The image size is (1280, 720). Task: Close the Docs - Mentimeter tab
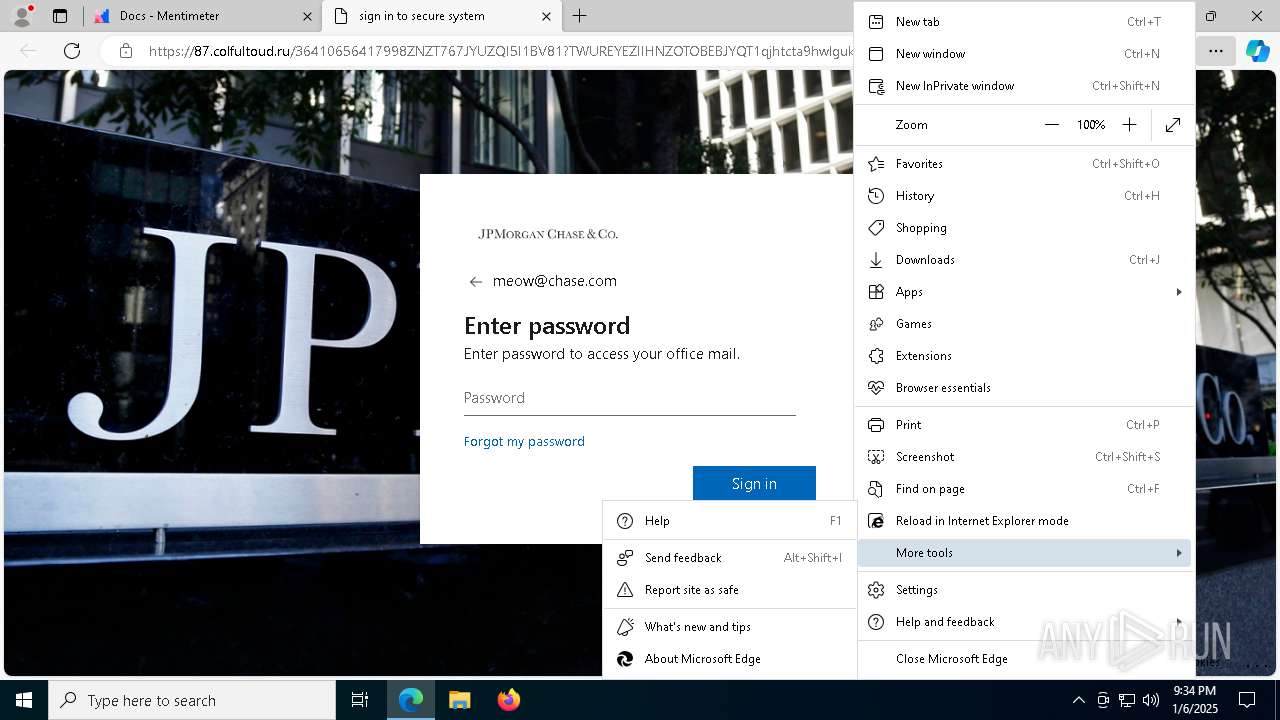pos(307,16)
